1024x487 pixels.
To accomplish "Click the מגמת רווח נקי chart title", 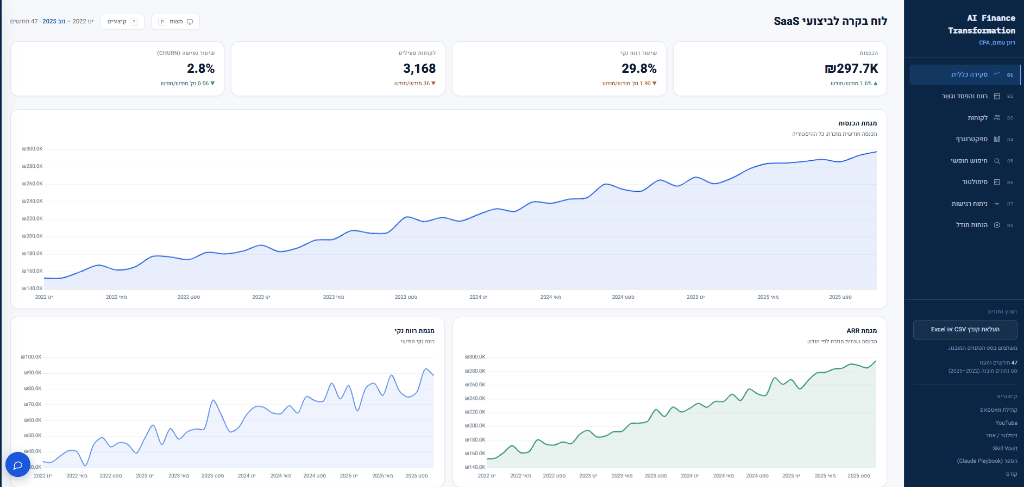I will (416, 330).
